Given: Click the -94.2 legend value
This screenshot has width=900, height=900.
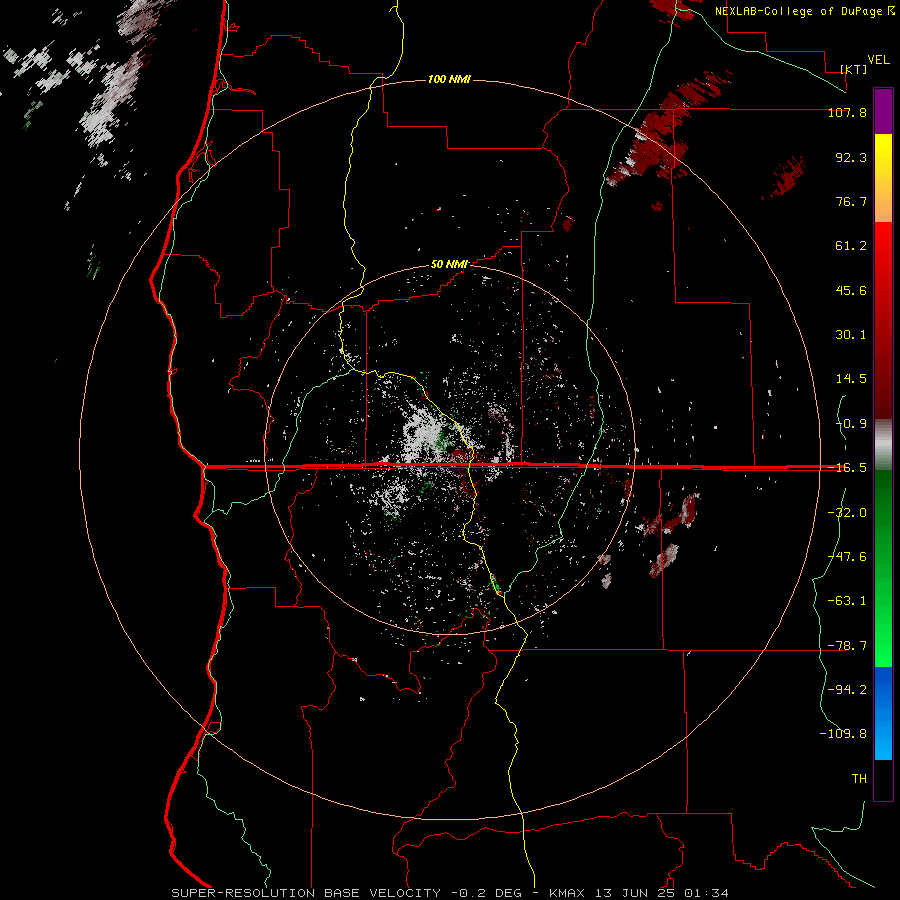Looking at the screenshot, I should point(847,690).
